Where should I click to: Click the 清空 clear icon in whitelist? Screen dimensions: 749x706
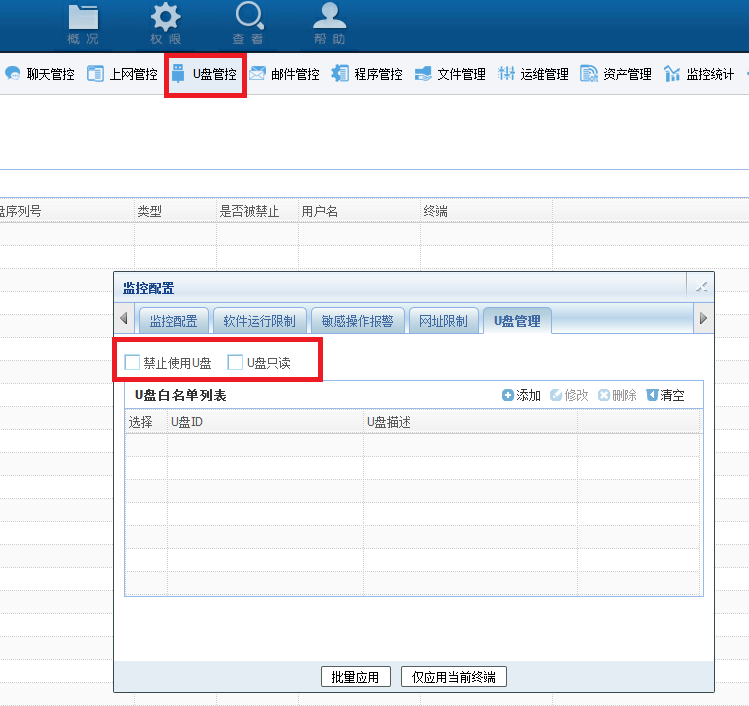click(652, 395)
